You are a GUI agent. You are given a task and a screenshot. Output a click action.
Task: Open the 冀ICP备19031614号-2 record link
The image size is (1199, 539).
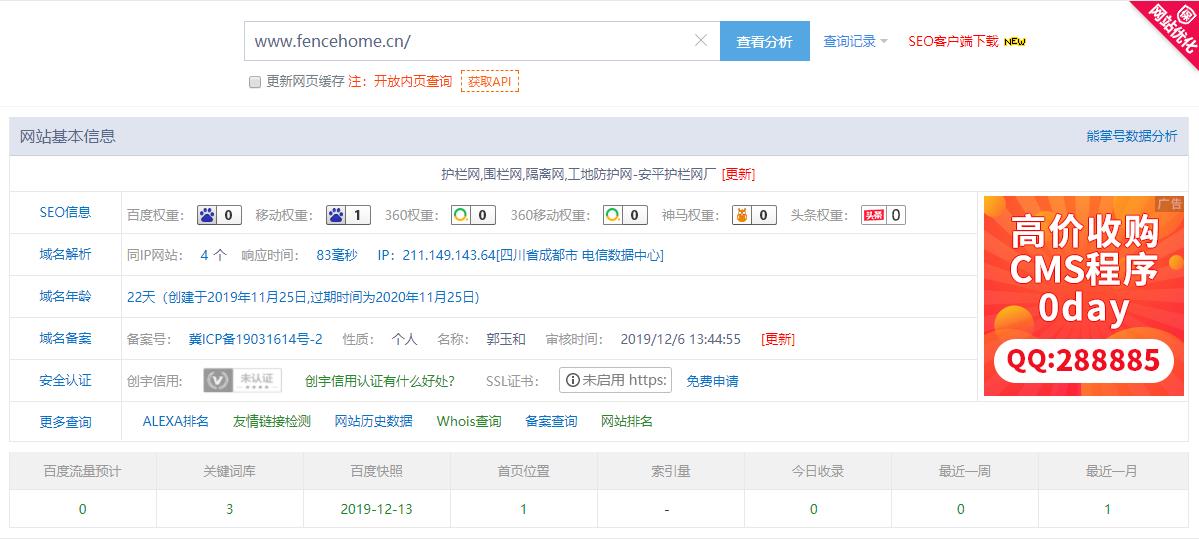(255, 339)
